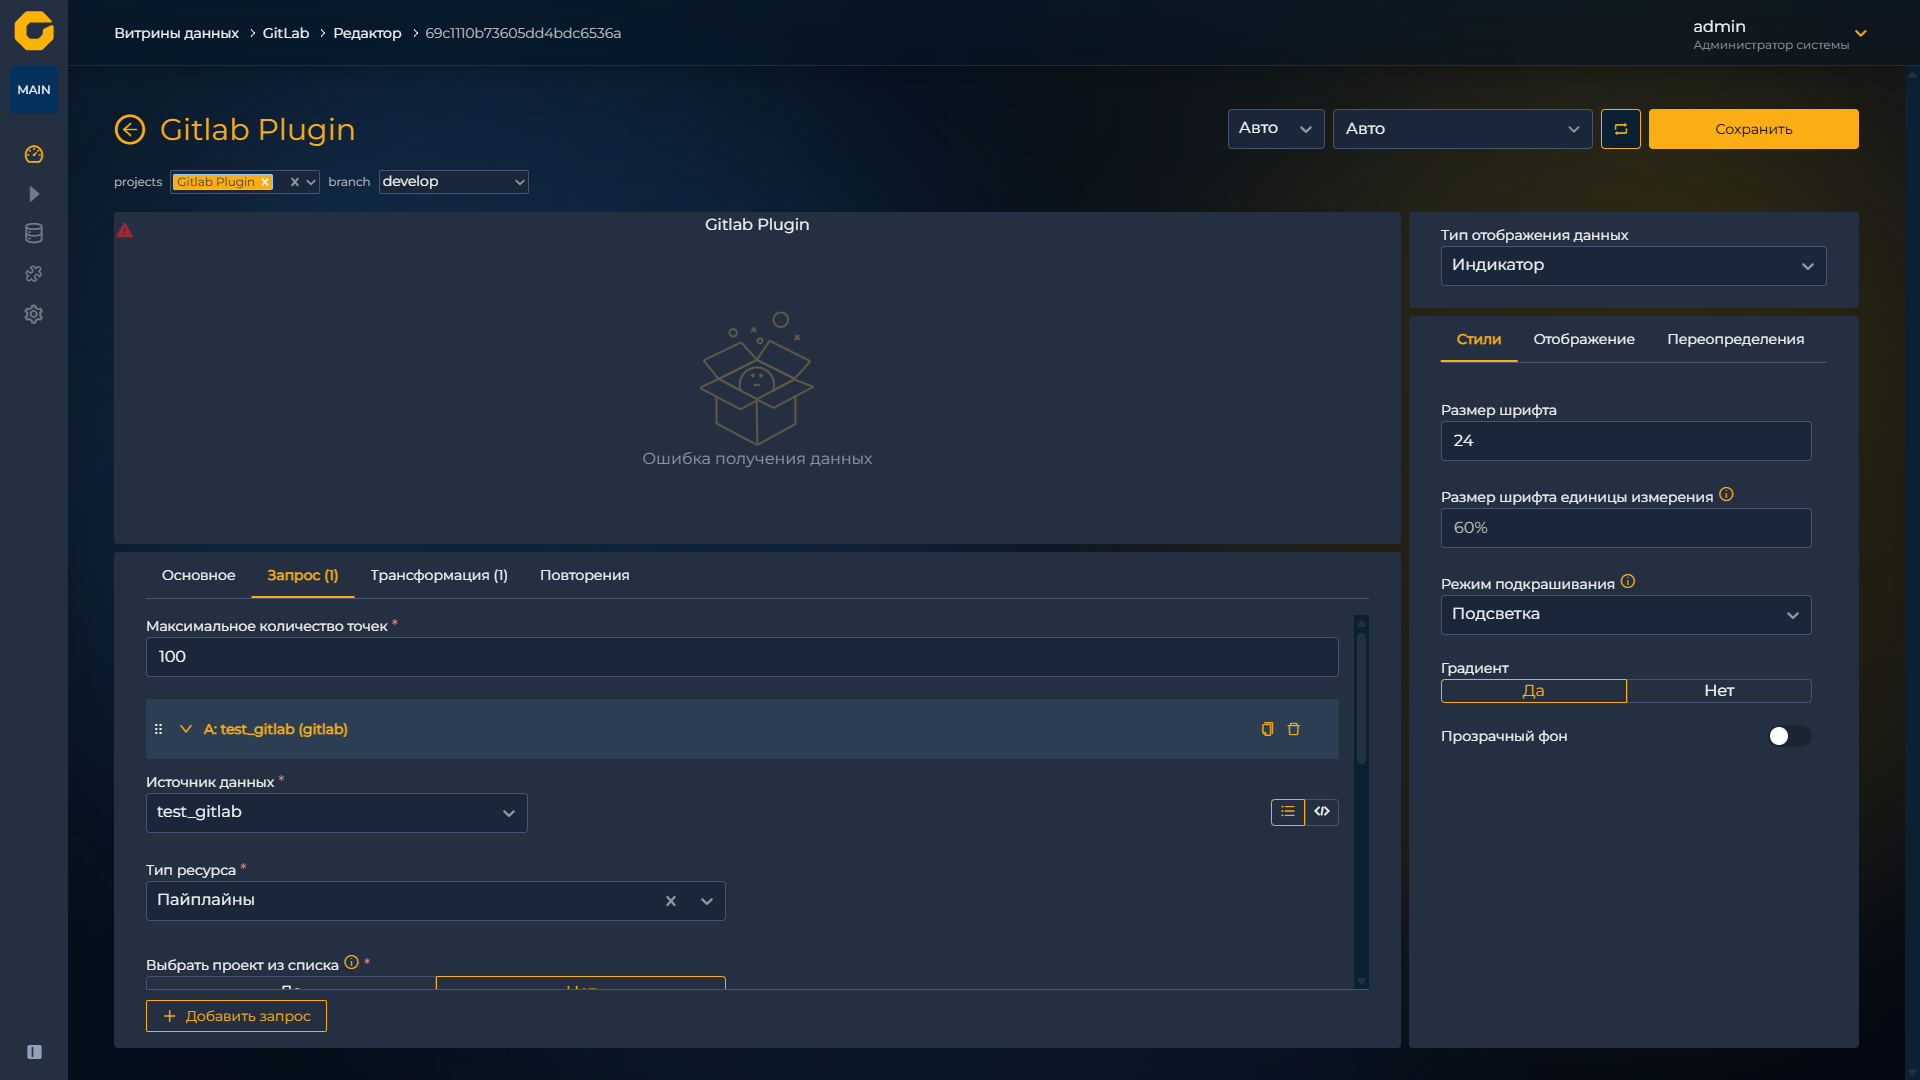Click the red warning triangle icon
Viewport: 1920px width, 1080px height.
pos(125,231)
